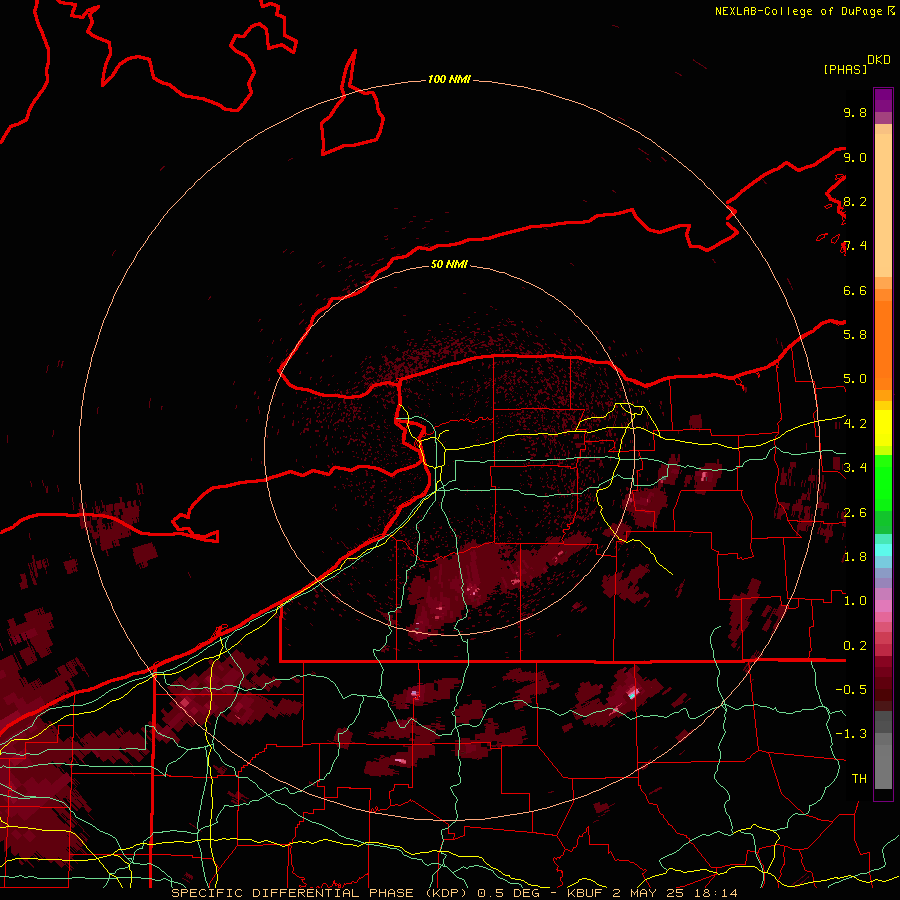Pick the cyan band of the color bar
Viewport: 900px width, 900px height.
[883, 550]
